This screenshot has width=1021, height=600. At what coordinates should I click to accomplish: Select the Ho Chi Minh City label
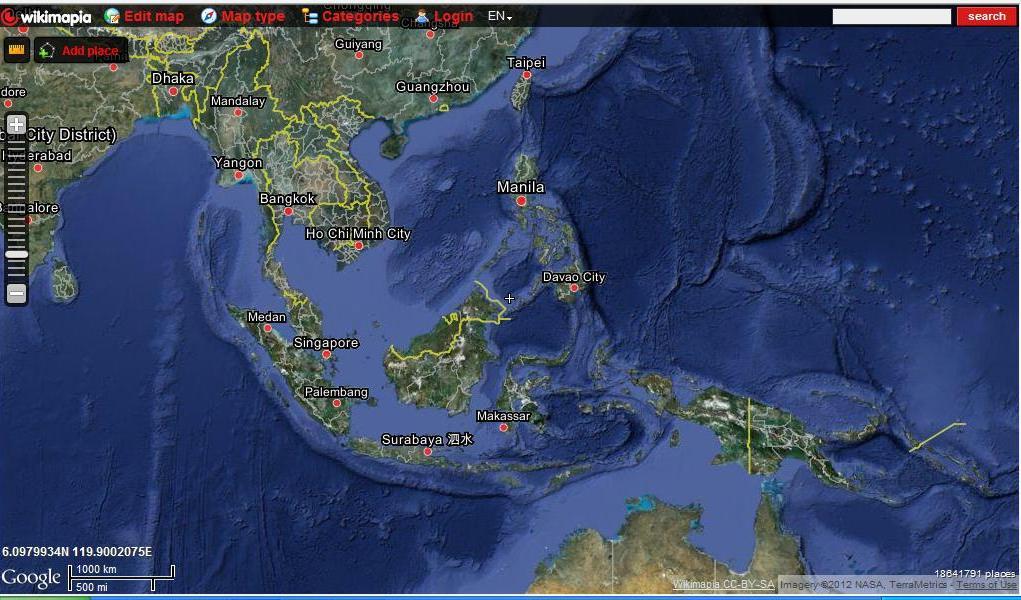[x=358, y=233]
